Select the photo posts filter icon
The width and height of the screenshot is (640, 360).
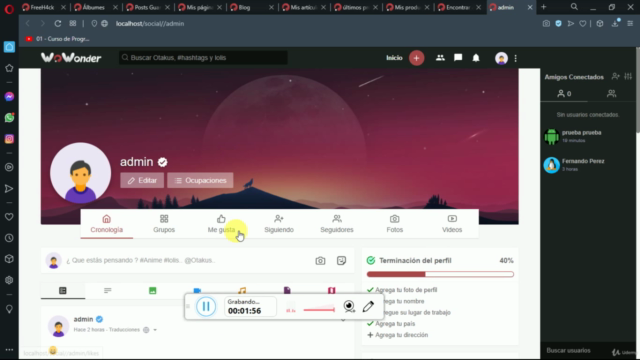[152, 291]
